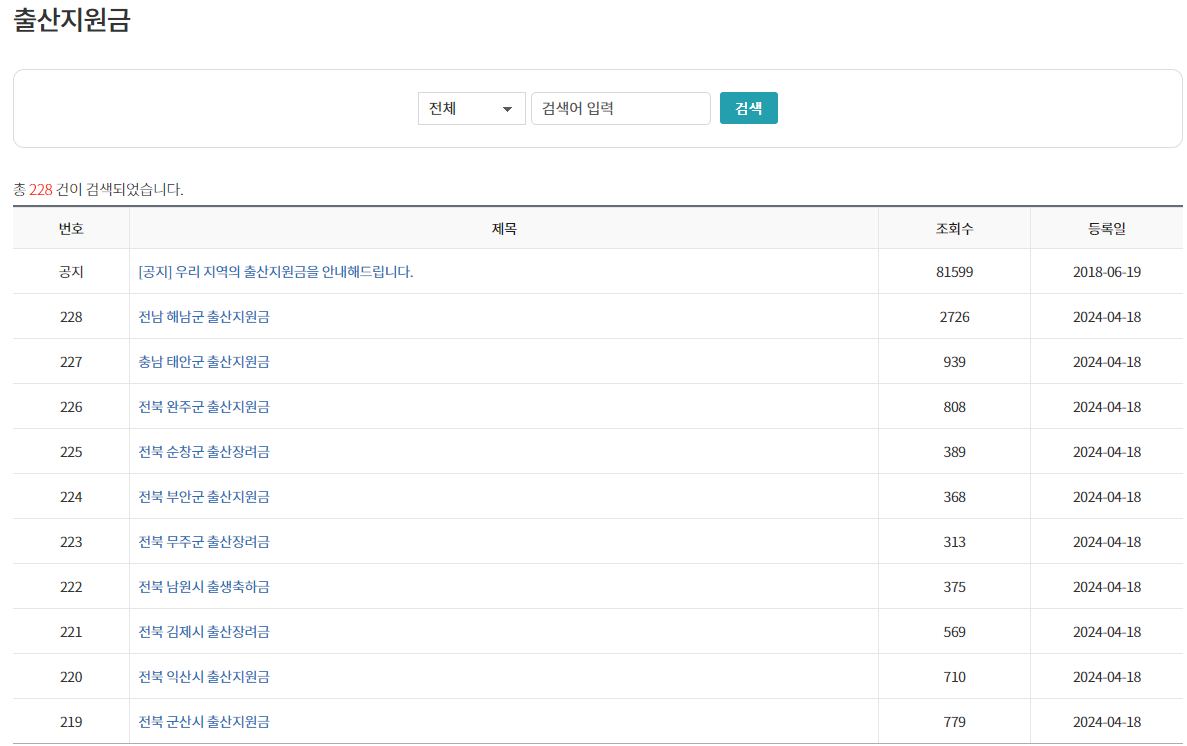Click the view count 368
The height and width of the screenshot is (746, 1187).
point(955,497)
